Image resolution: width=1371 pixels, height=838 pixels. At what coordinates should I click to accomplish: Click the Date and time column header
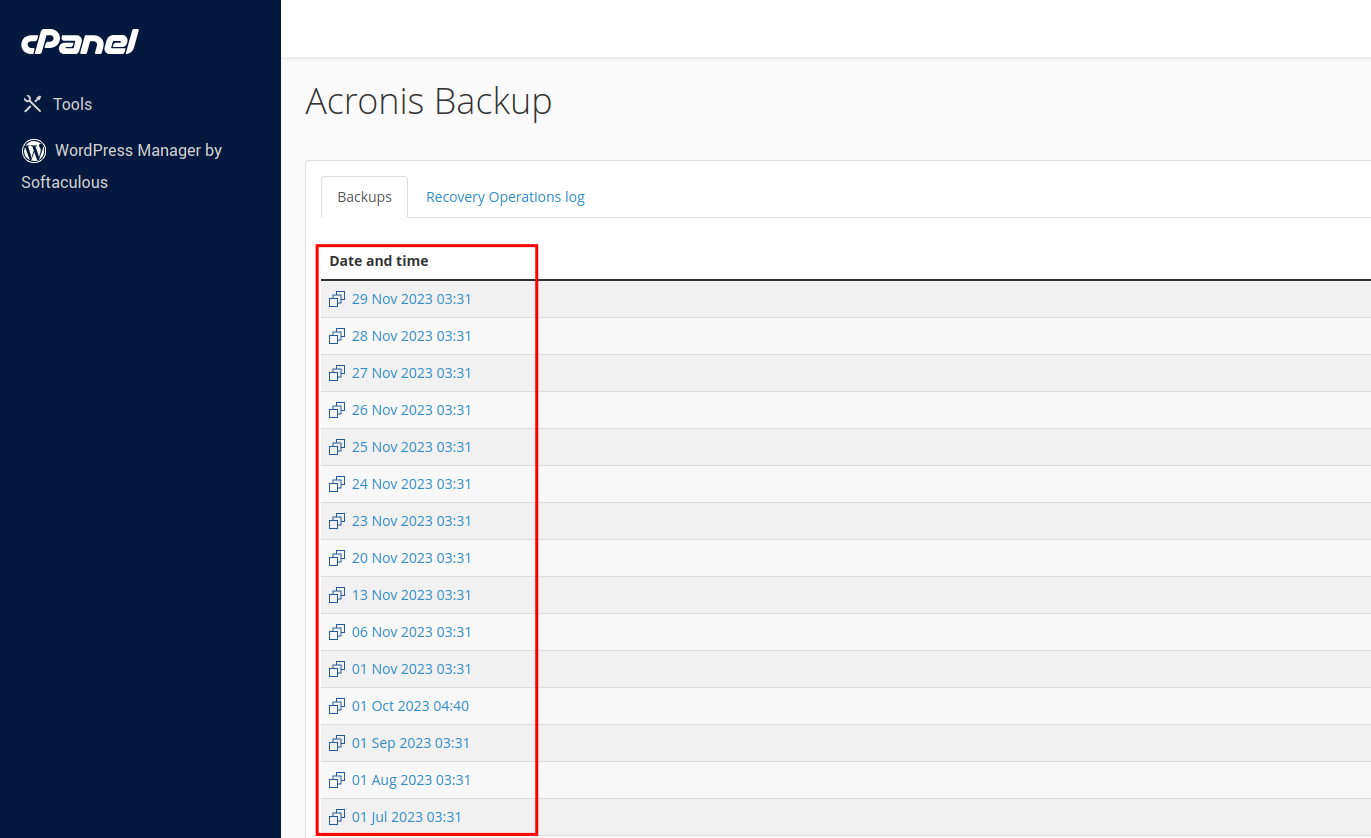click(x=378, y=261)
